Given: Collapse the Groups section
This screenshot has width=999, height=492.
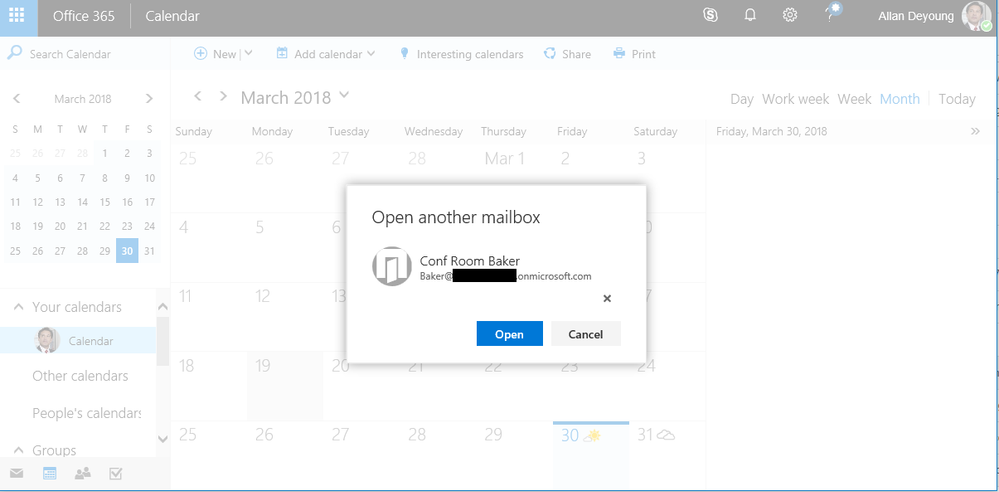Looking at the screenshot, I should pyautogui.click(x=17, y=451).
